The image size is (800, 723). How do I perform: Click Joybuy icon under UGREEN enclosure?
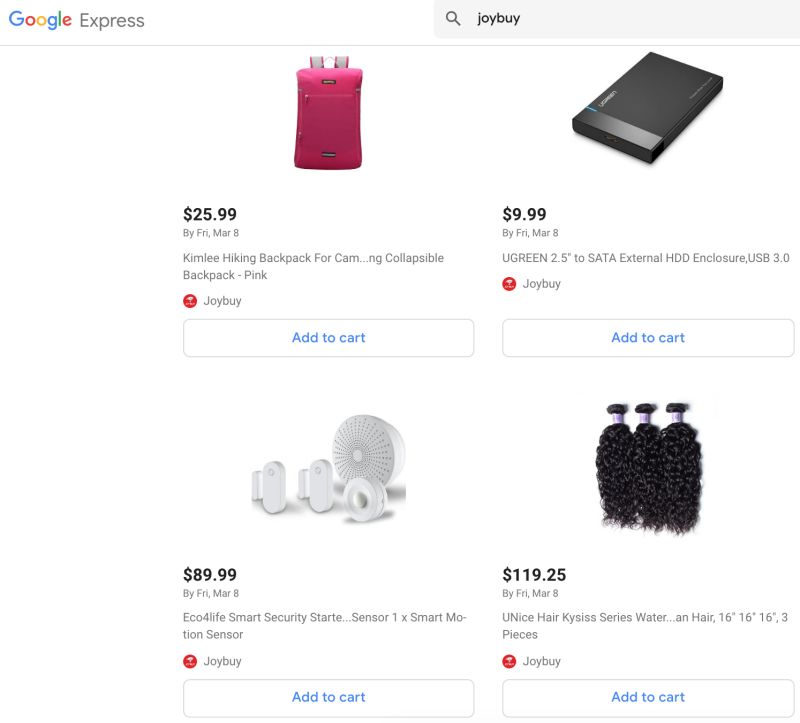click(509, 284)
